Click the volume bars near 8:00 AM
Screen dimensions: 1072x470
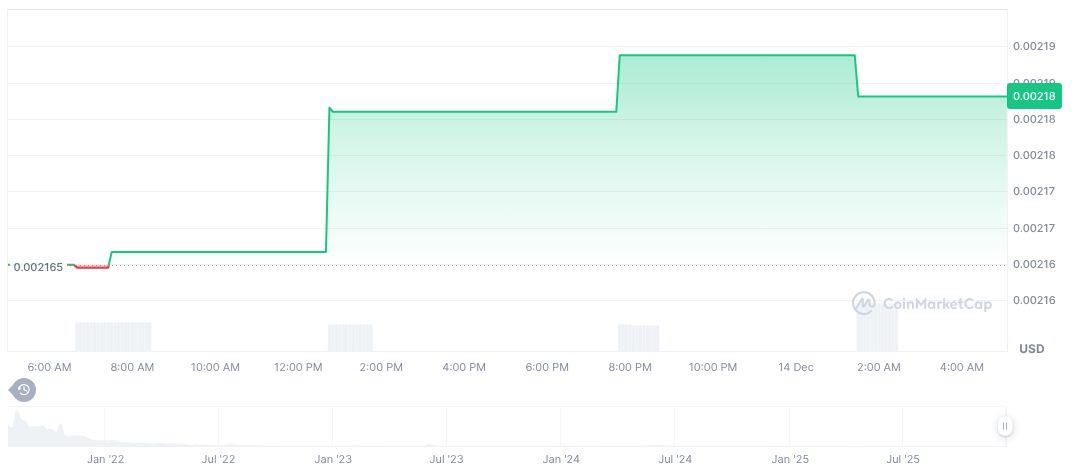click(113, 336)
